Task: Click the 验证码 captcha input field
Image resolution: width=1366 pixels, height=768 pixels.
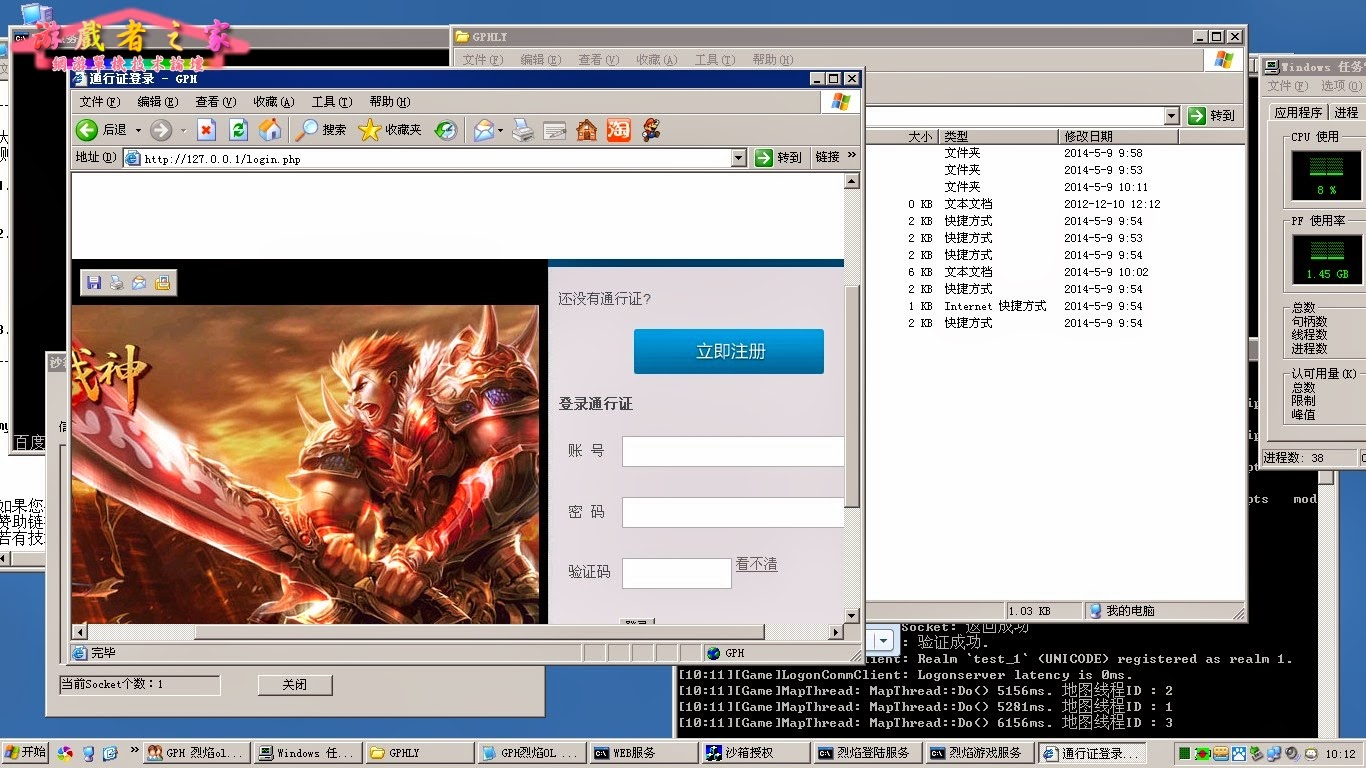Action: tap(677, 573)
